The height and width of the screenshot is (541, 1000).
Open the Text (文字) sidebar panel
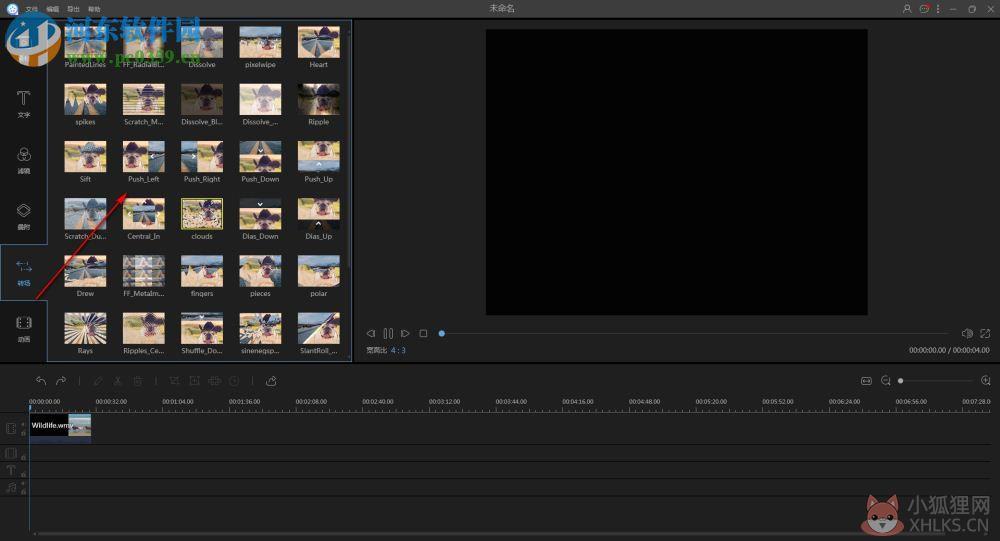pos(24,103)
